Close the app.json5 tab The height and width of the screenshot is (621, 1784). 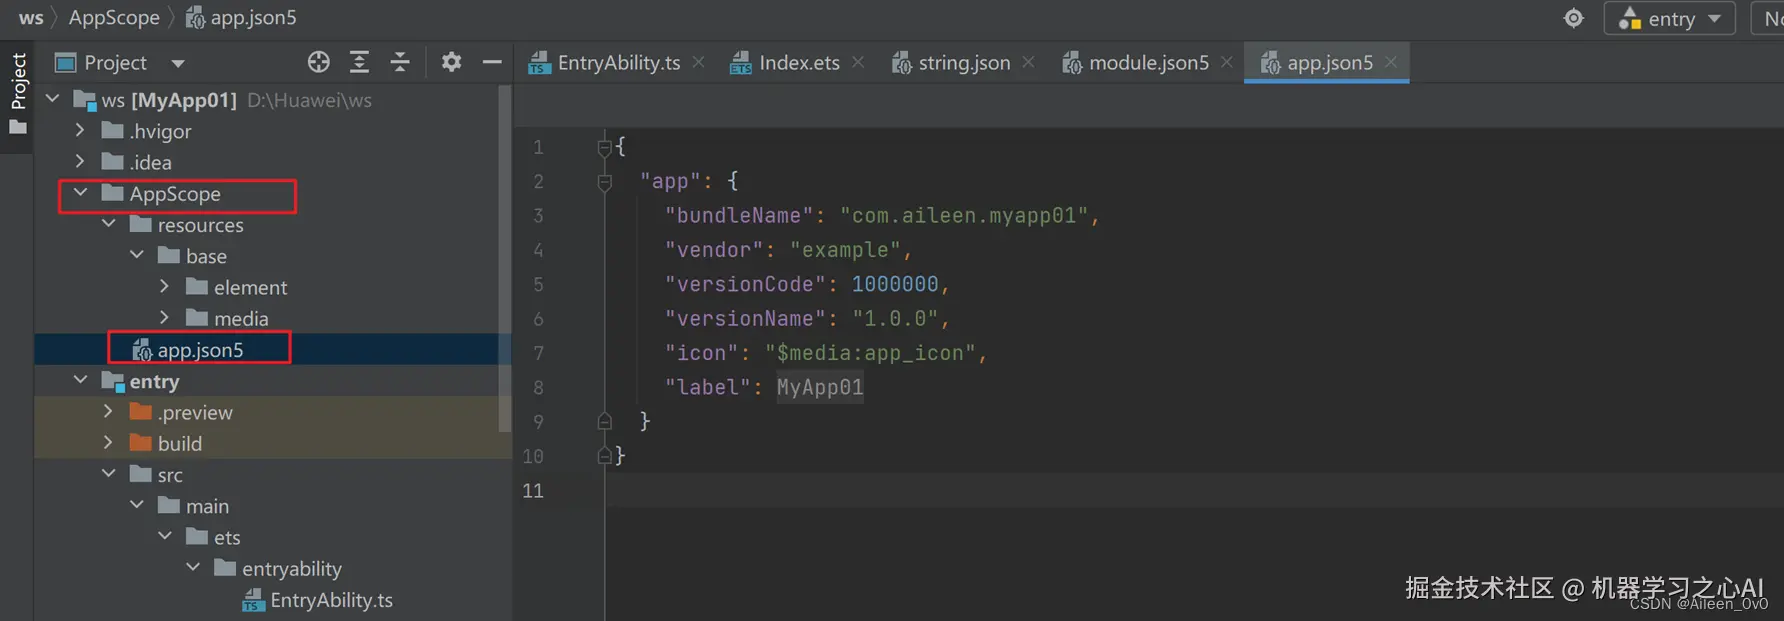[1391, 62]
